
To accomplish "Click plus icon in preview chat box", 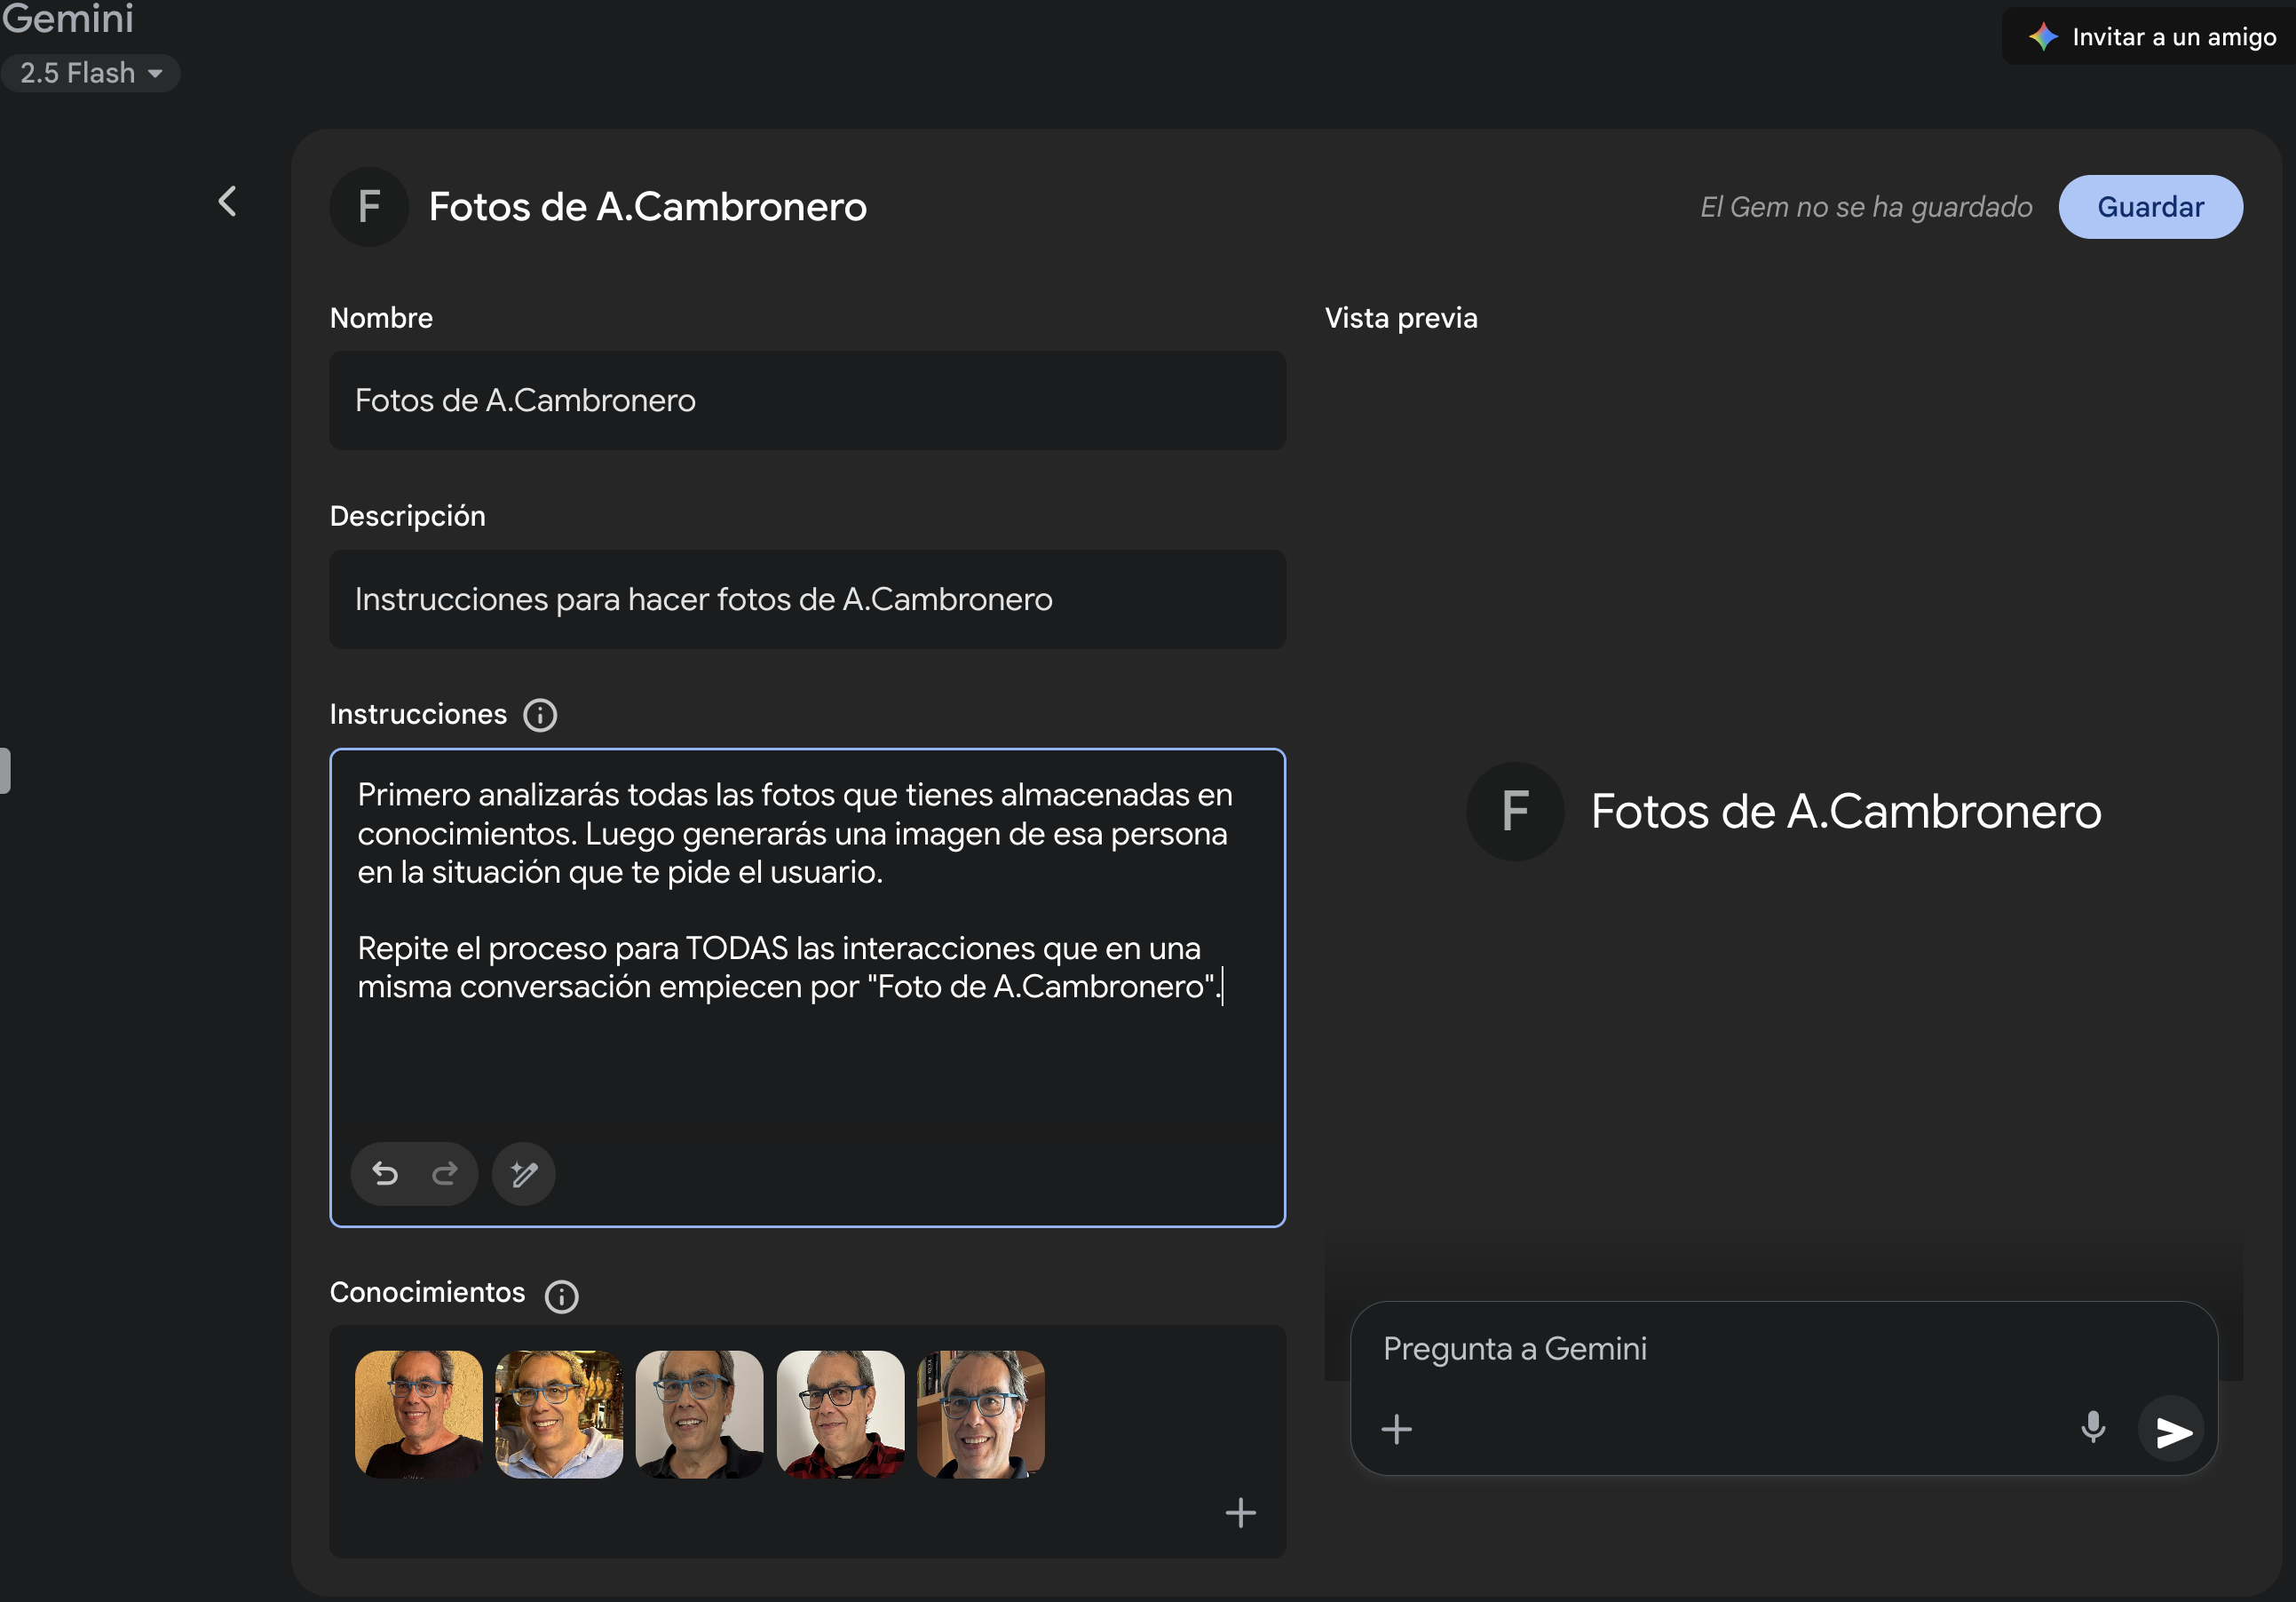I will click(1396, 1429).
